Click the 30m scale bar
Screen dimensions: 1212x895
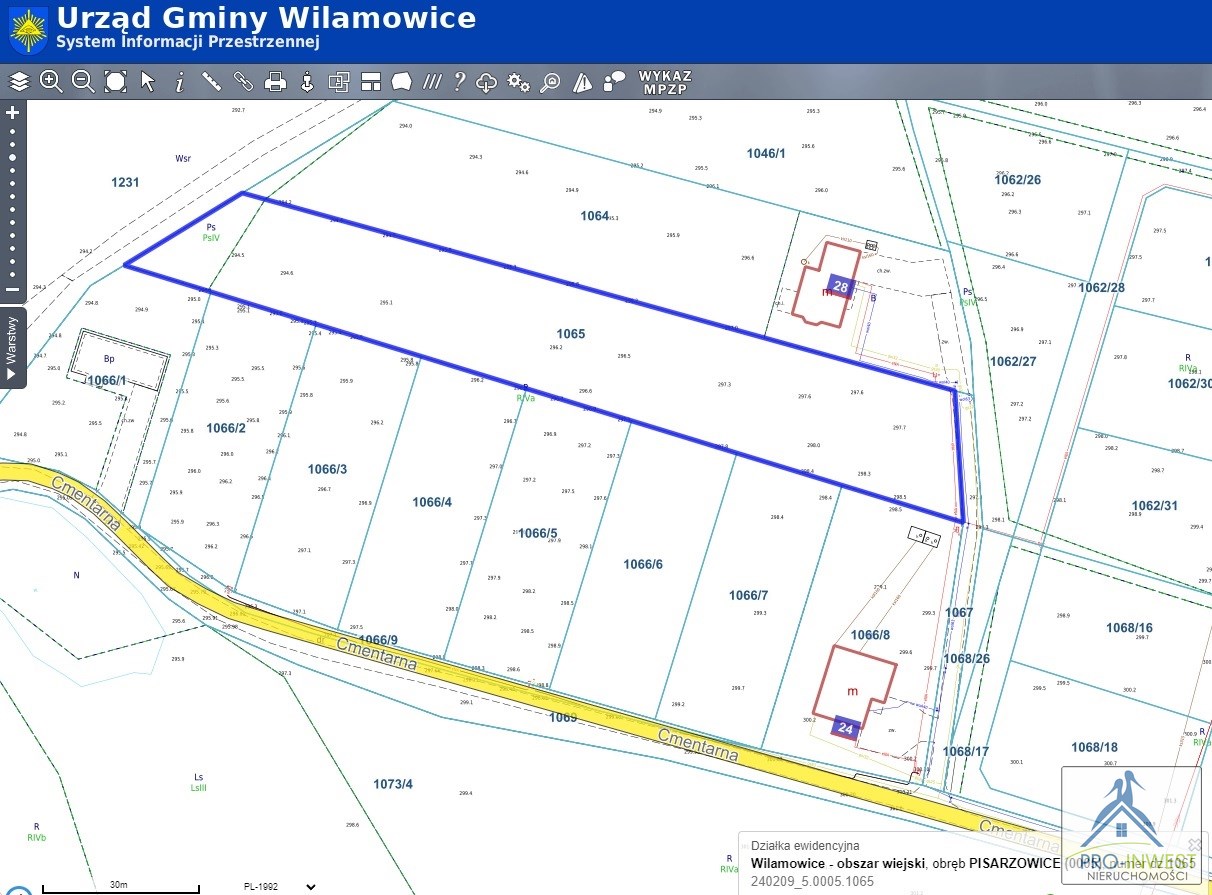(120, 886)
